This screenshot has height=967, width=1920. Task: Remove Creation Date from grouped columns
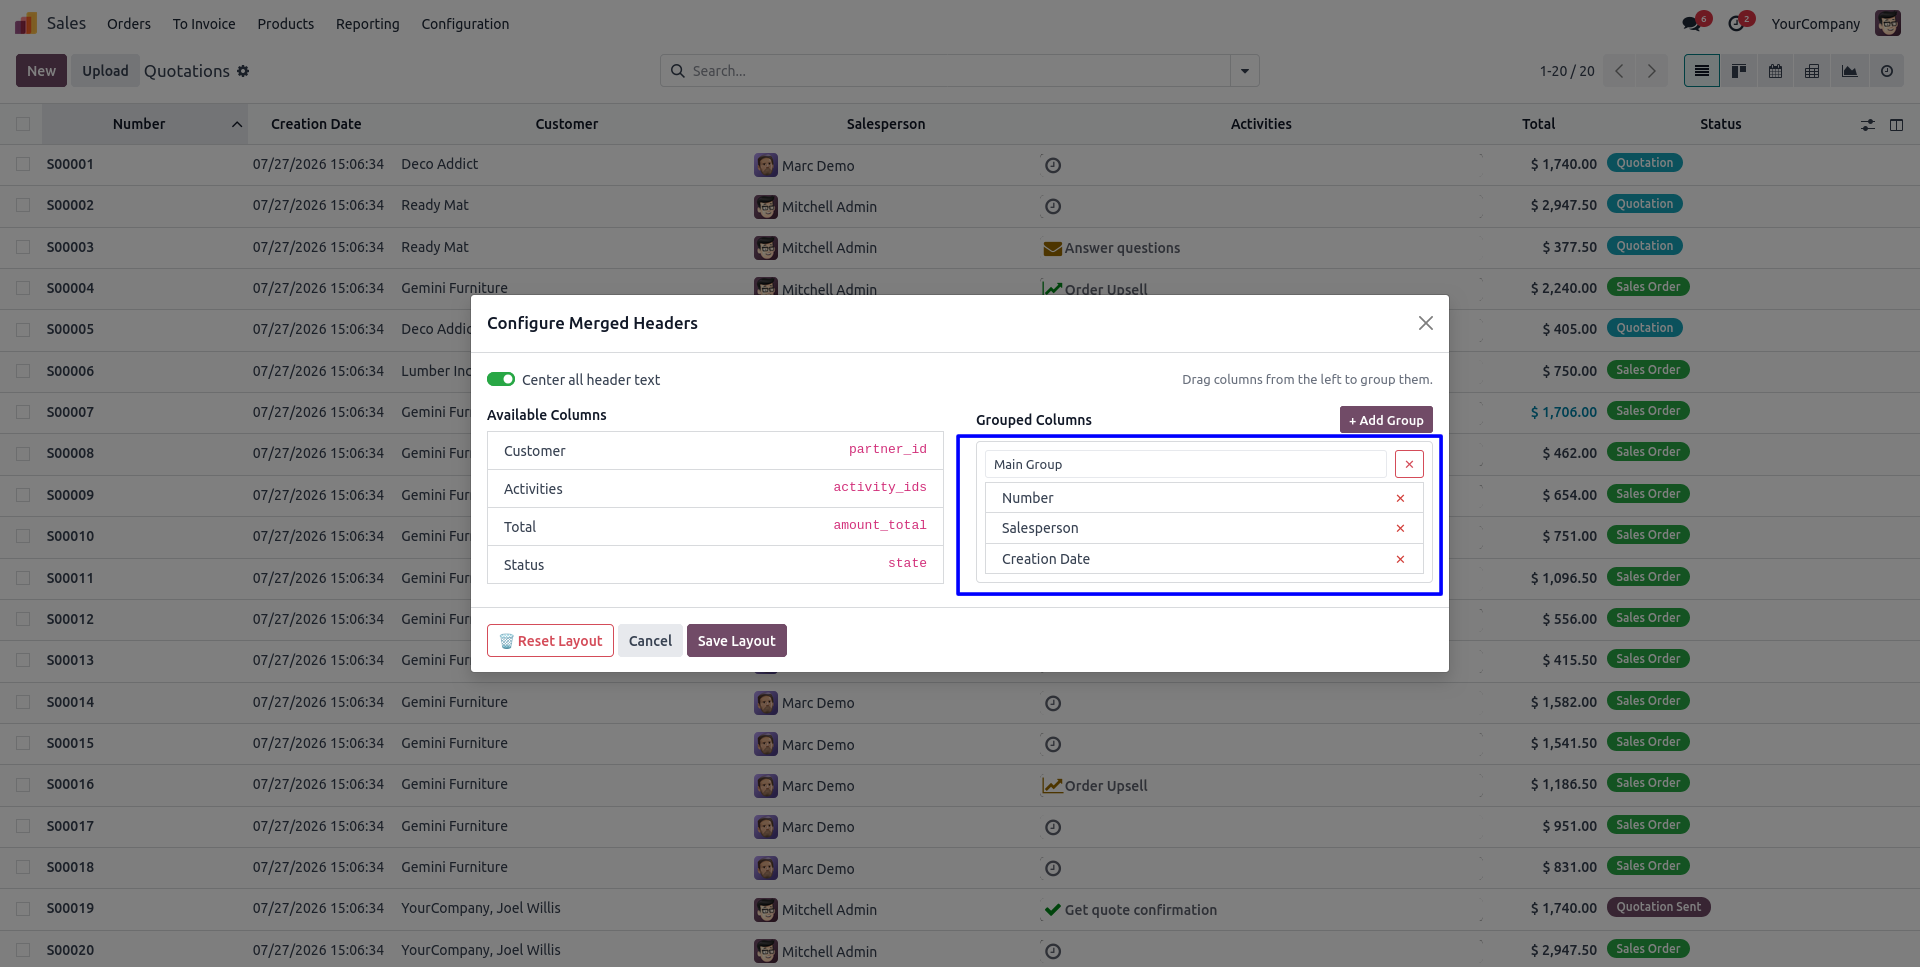coord(1400,559)
